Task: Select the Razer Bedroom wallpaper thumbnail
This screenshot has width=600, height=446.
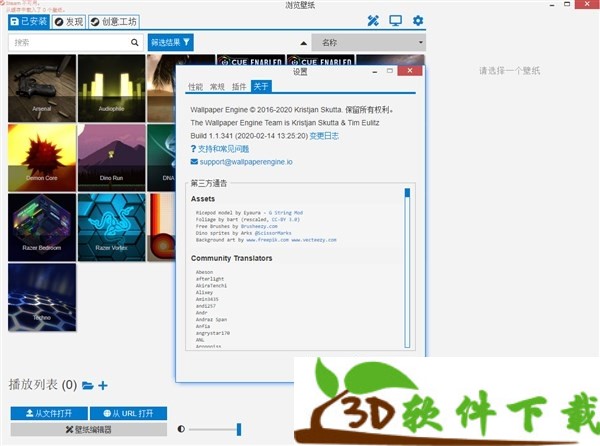Action: pos(42,228)
